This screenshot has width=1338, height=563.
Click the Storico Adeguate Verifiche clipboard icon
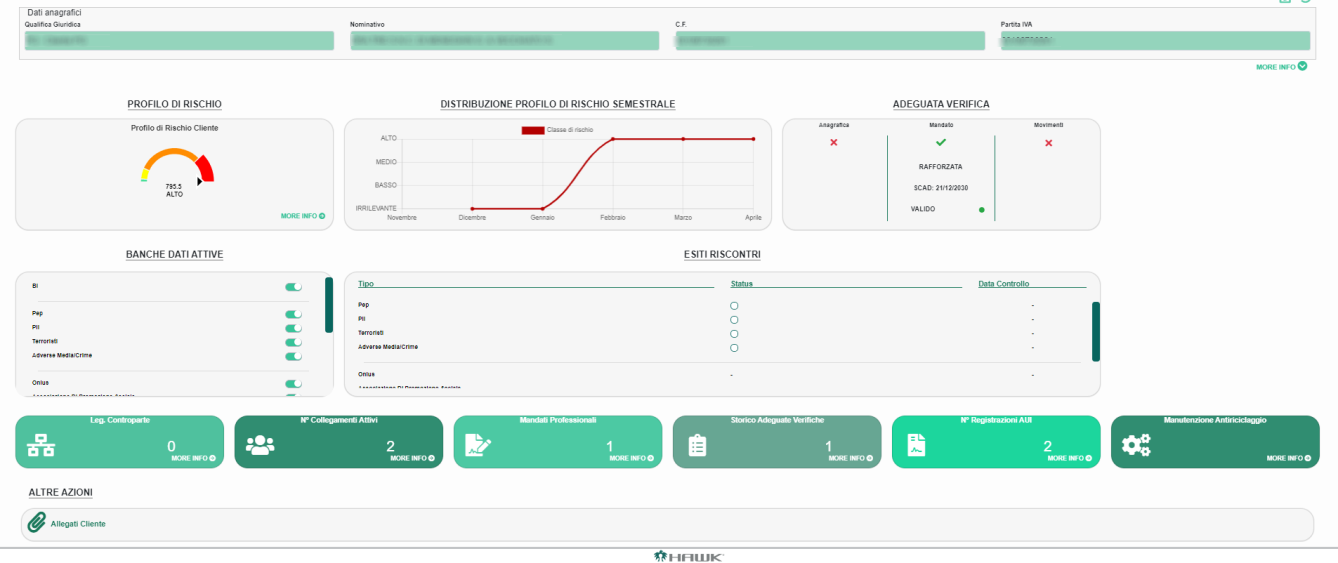tap(697, 447)
